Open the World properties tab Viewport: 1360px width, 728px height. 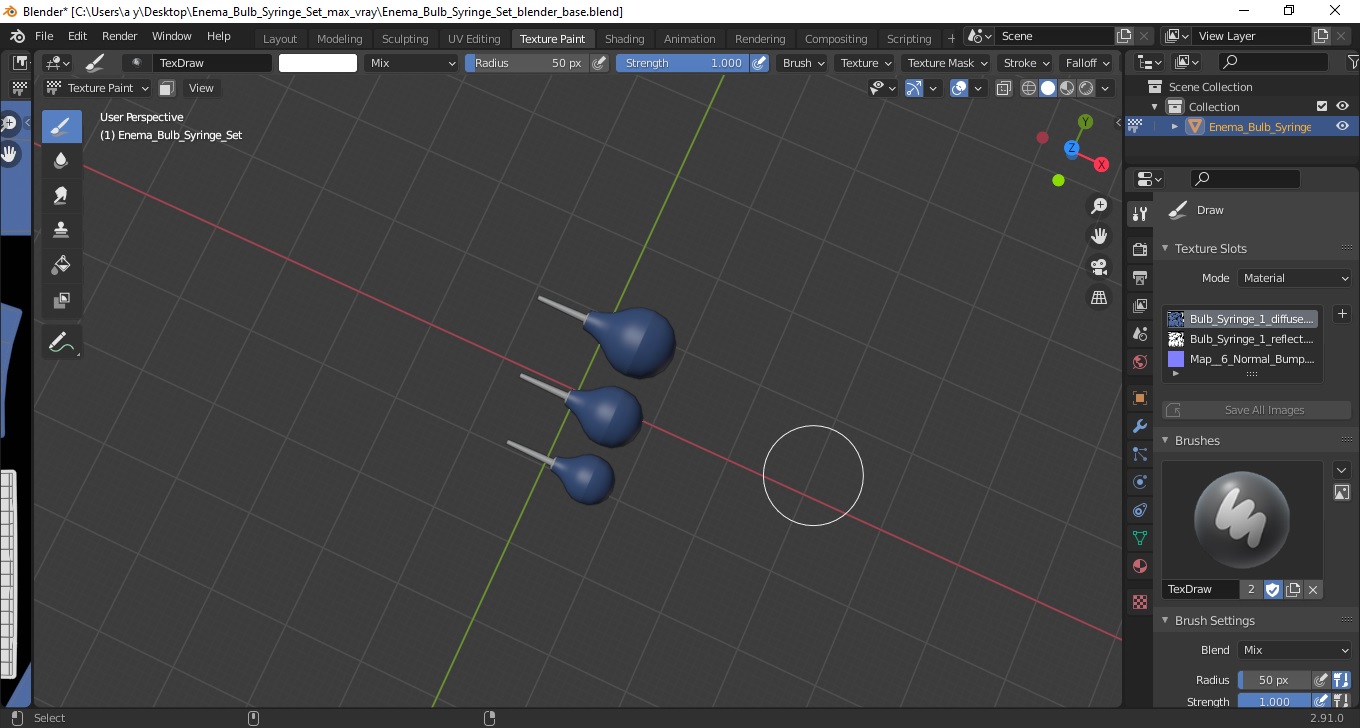(1139, 362)
